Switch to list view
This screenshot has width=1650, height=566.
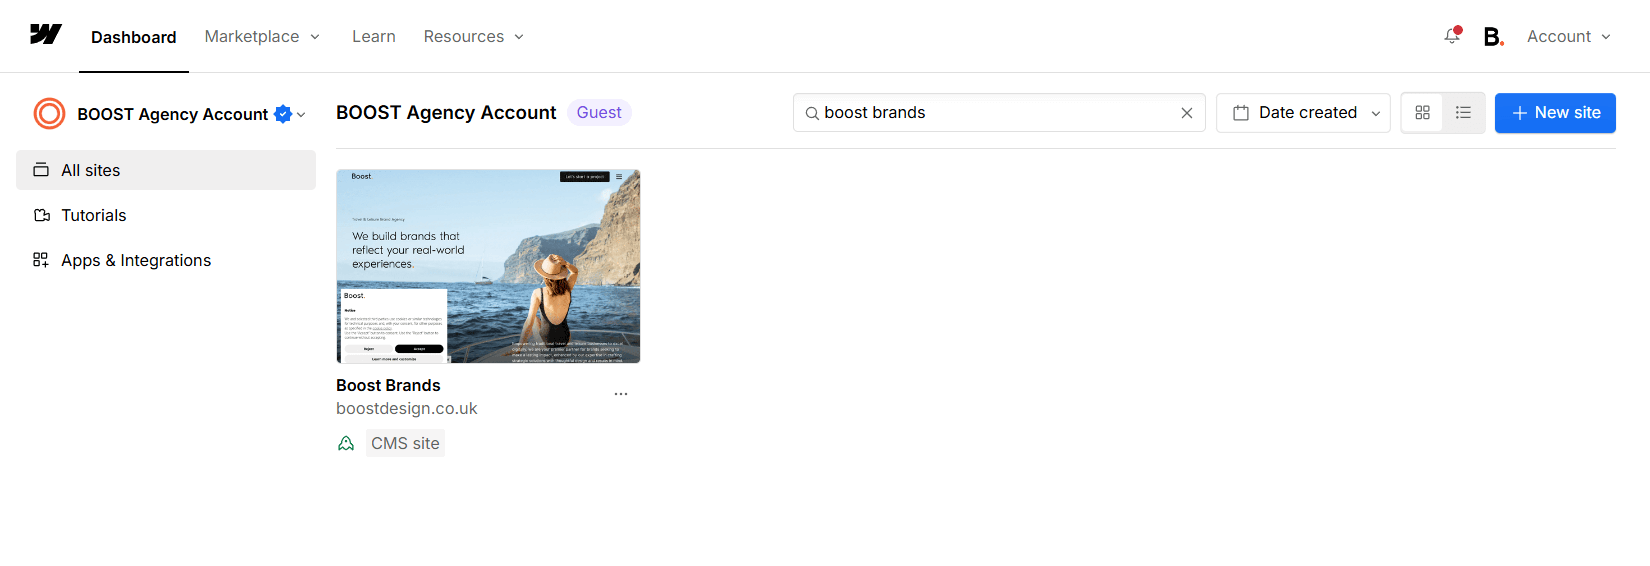(x=1463, y=113)
